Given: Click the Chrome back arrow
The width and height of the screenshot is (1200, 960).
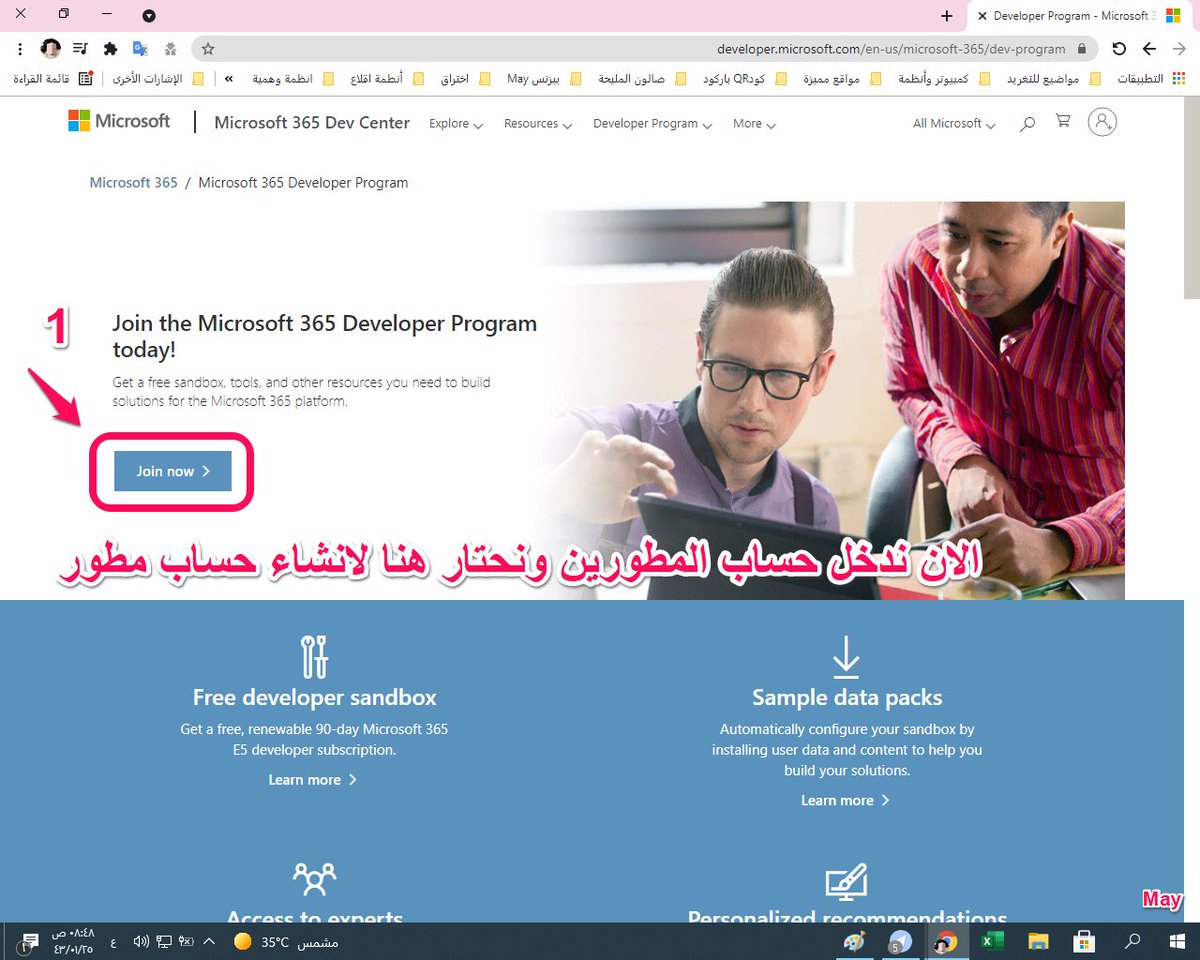Looking at the screenshot, I should click(1149, 48).
